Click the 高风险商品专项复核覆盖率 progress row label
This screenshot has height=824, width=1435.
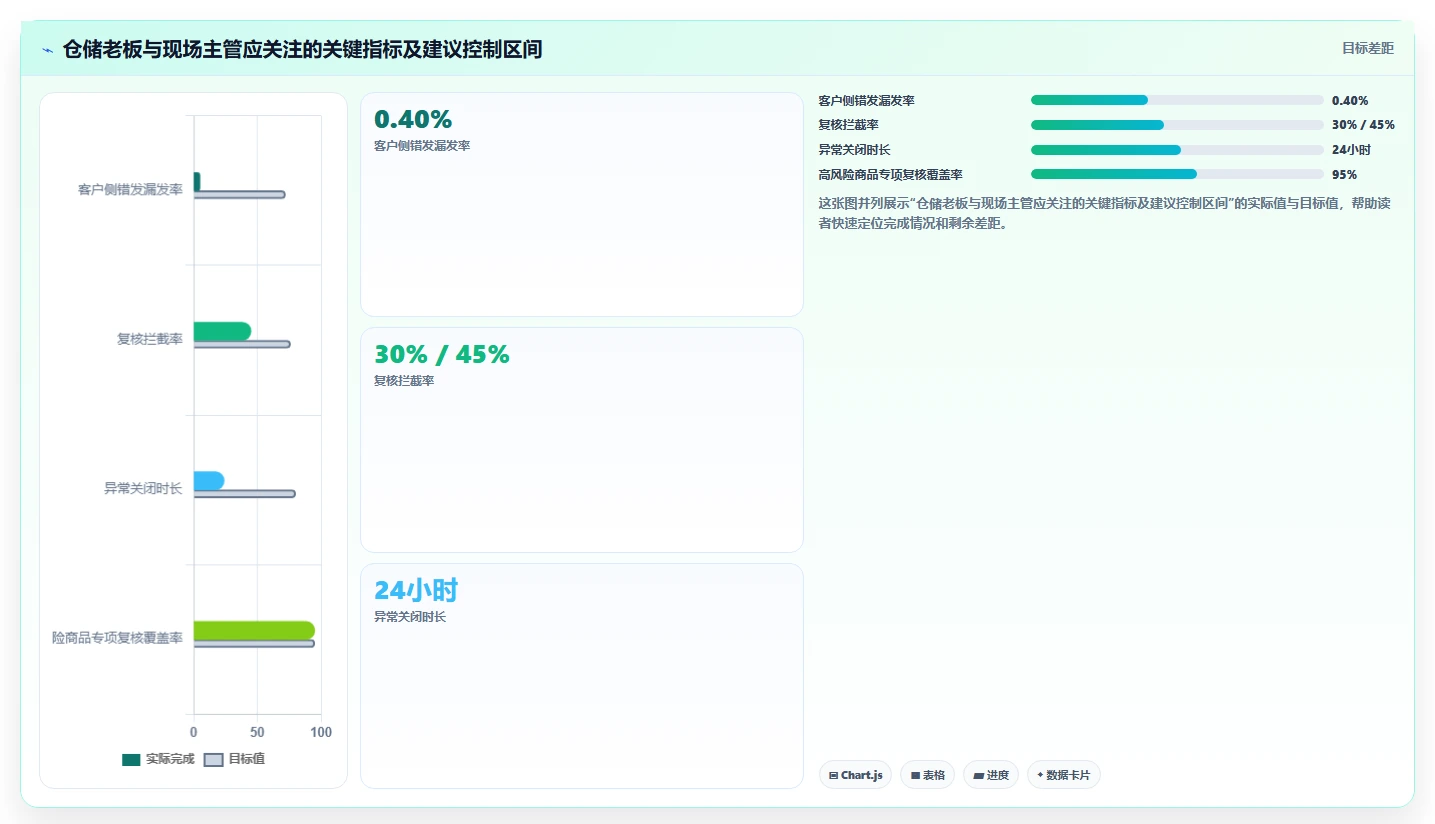point(891,174)
